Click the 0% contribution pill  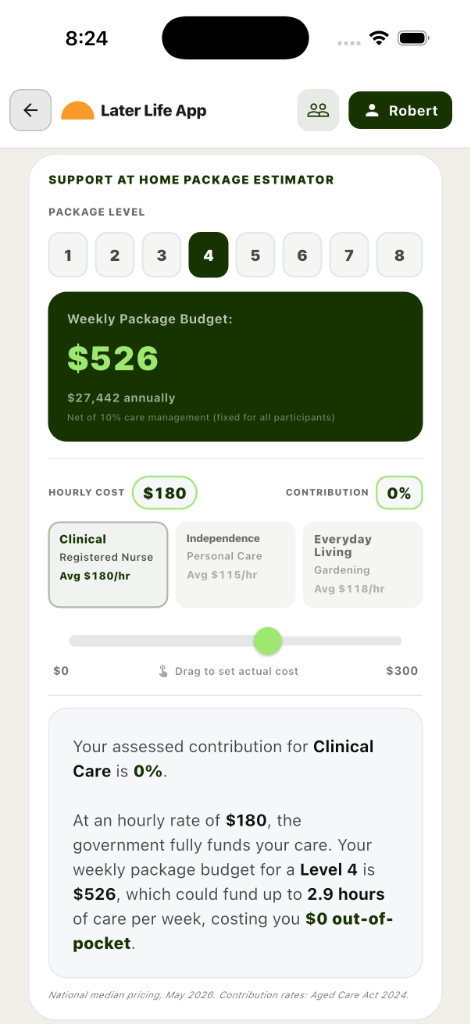point(399,493)
